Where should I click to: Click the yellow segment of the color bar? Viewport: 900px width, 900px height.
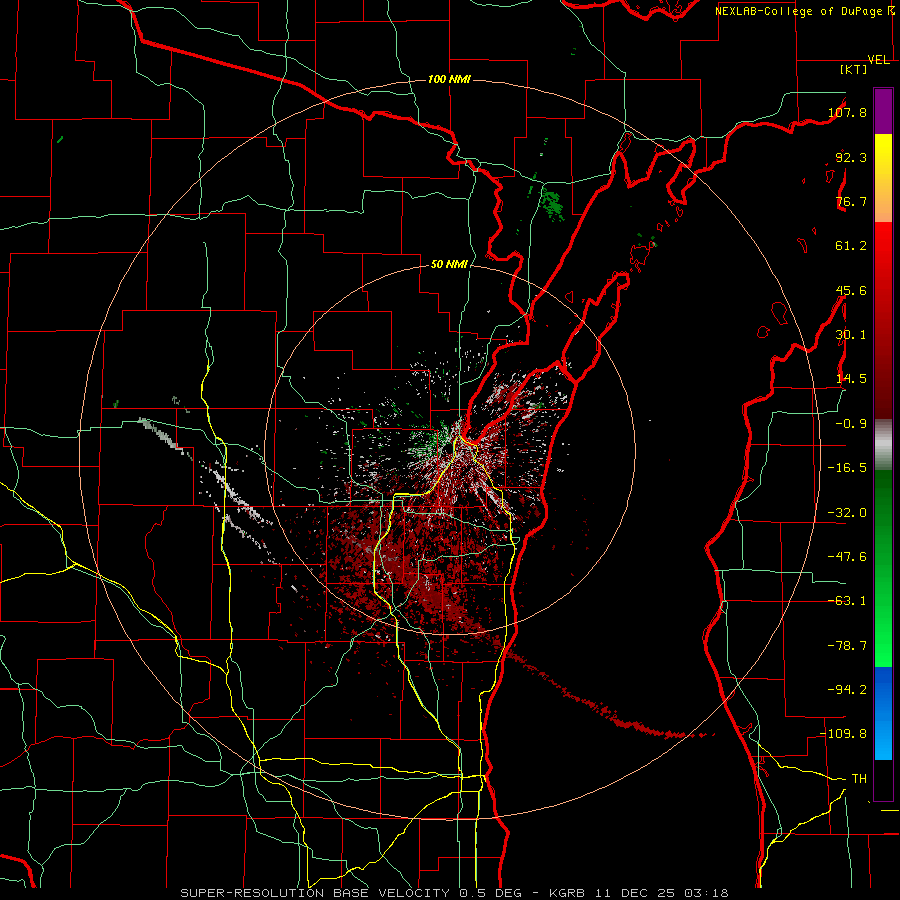pos(883,178)
